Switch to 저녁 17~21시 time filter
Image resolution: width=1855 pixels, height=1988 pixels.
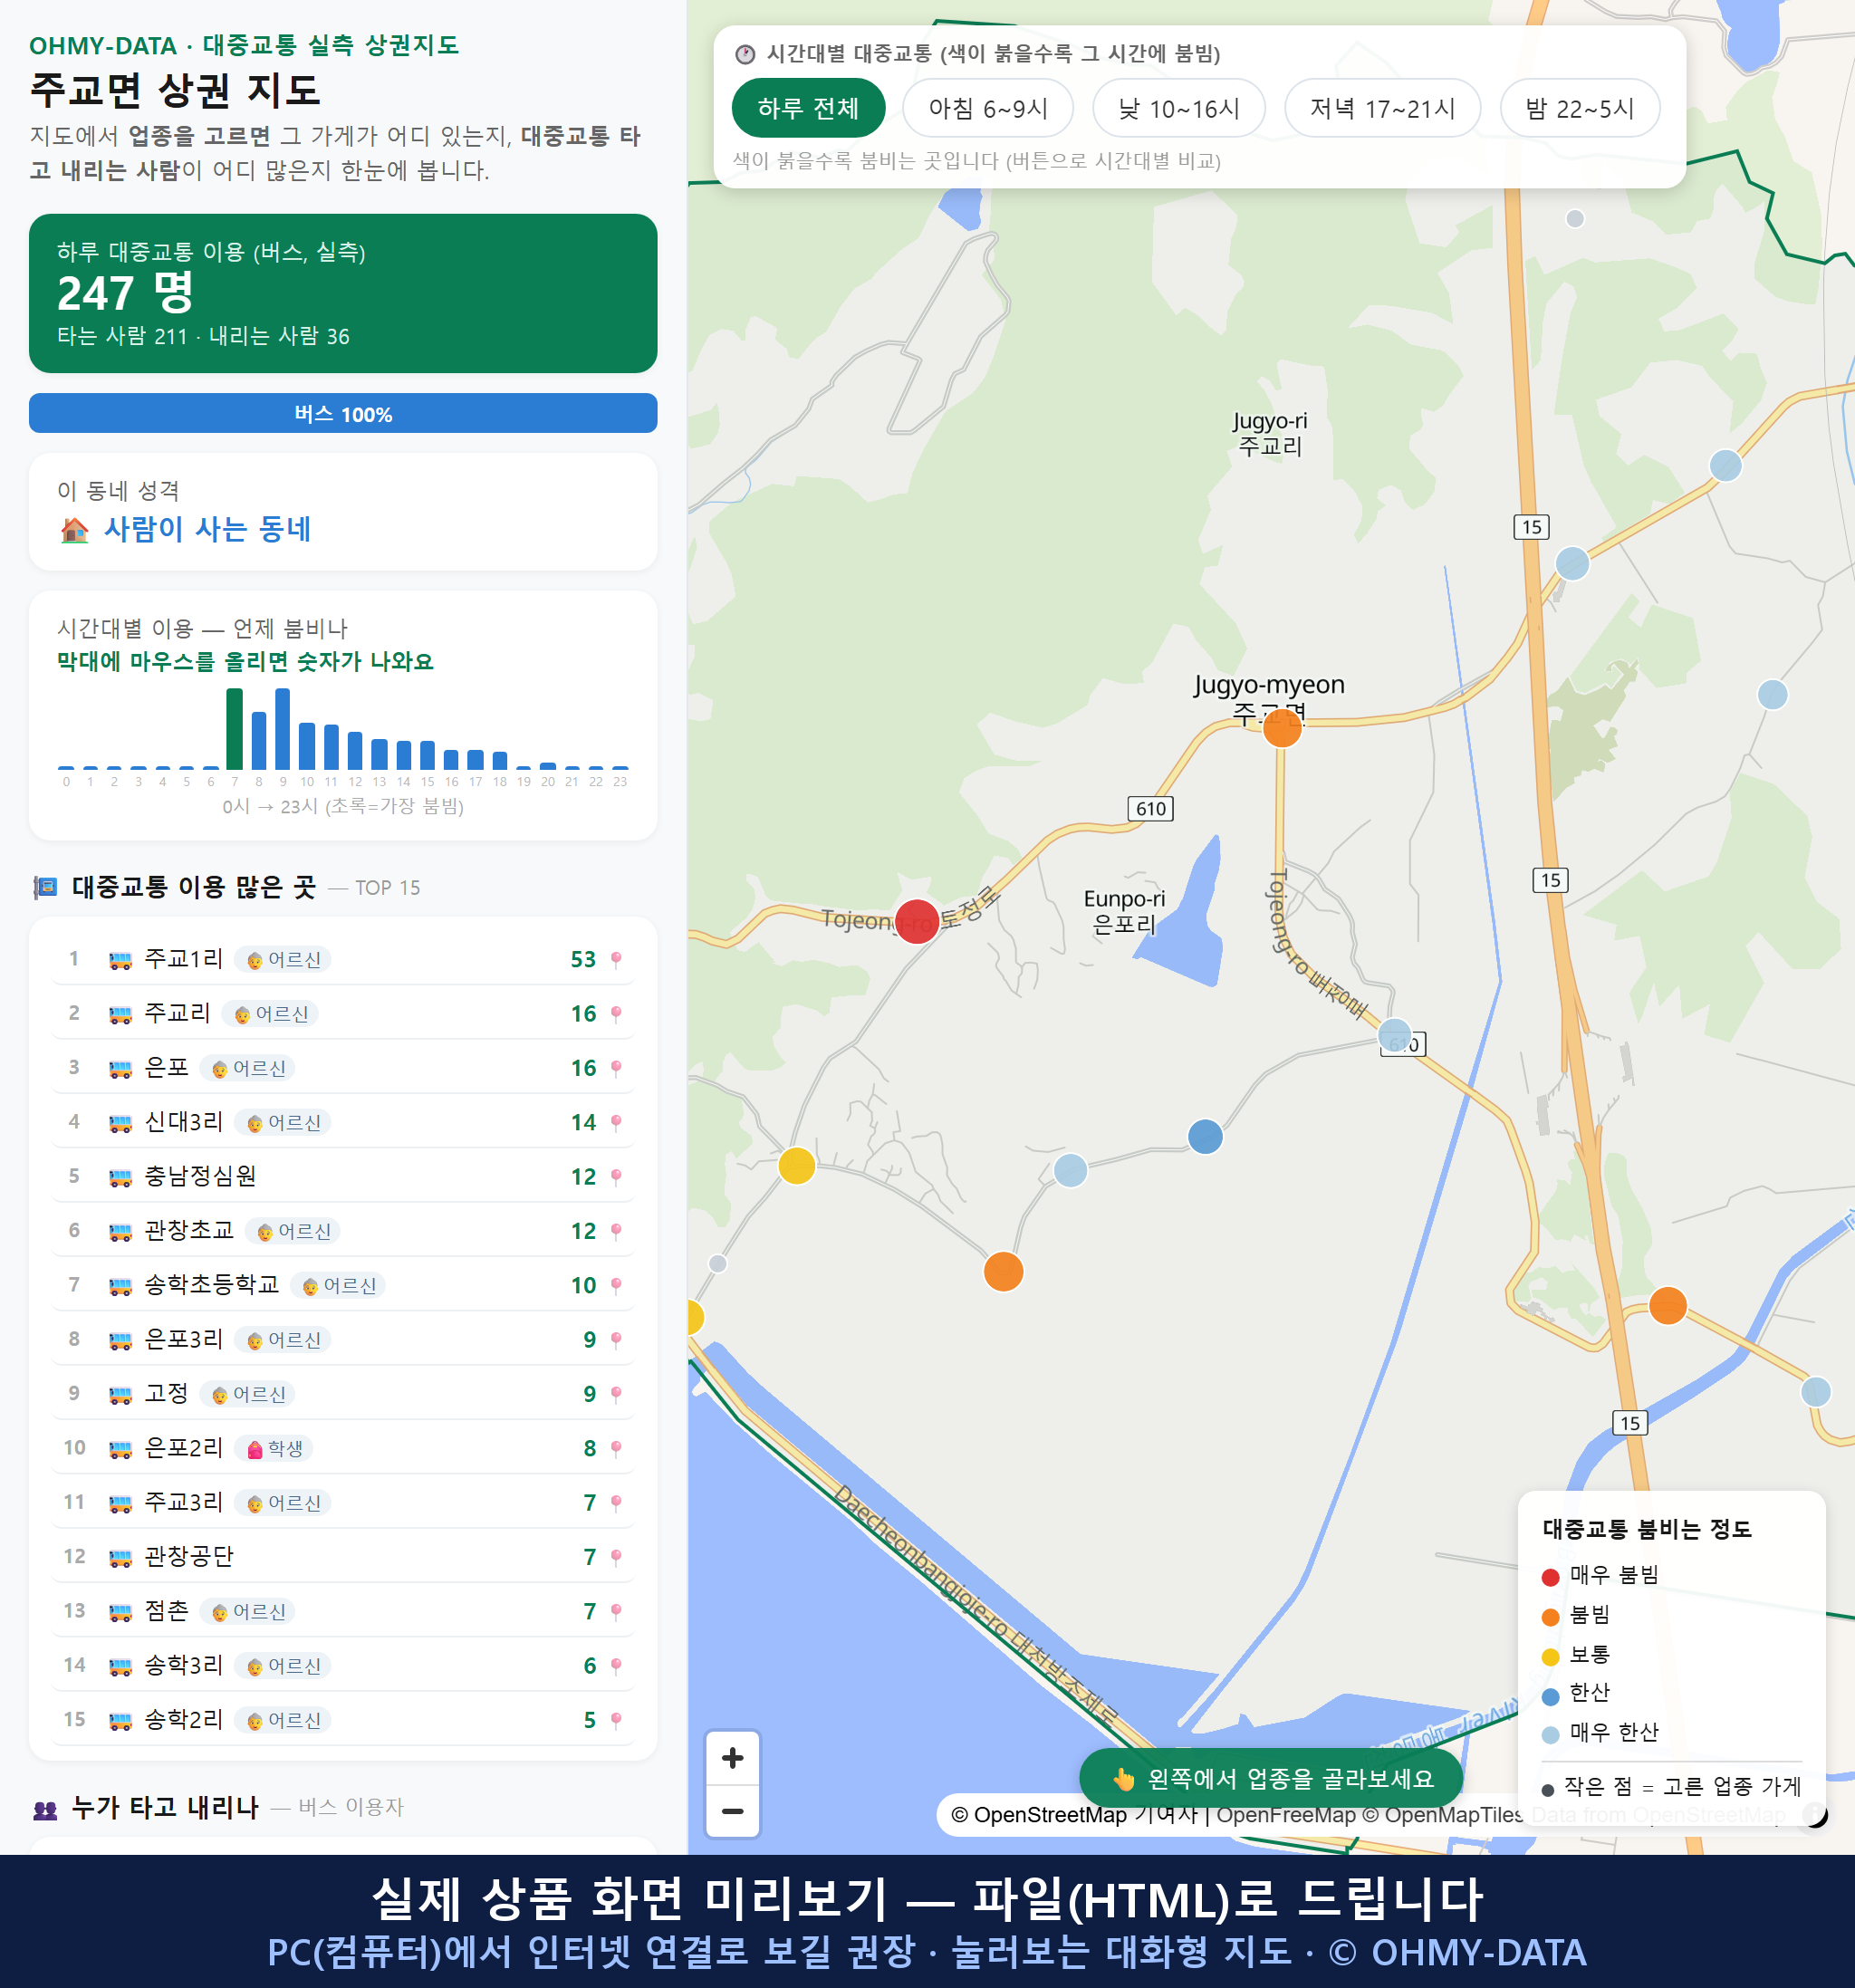[1382, 108]
